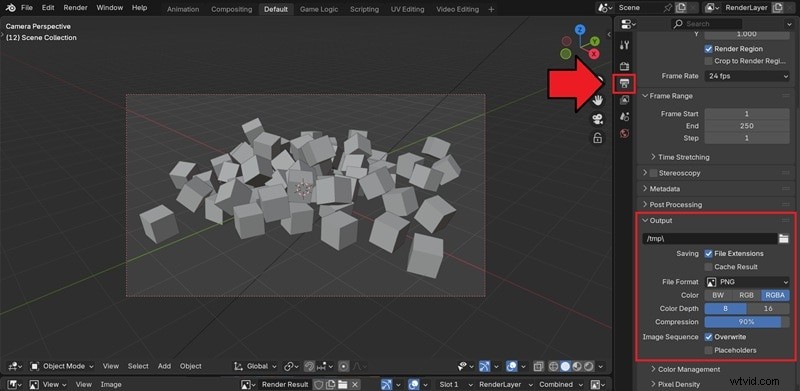The image size is (800, 391).
Task: Open the Combined pass dropdown
Action: (560, 384)
